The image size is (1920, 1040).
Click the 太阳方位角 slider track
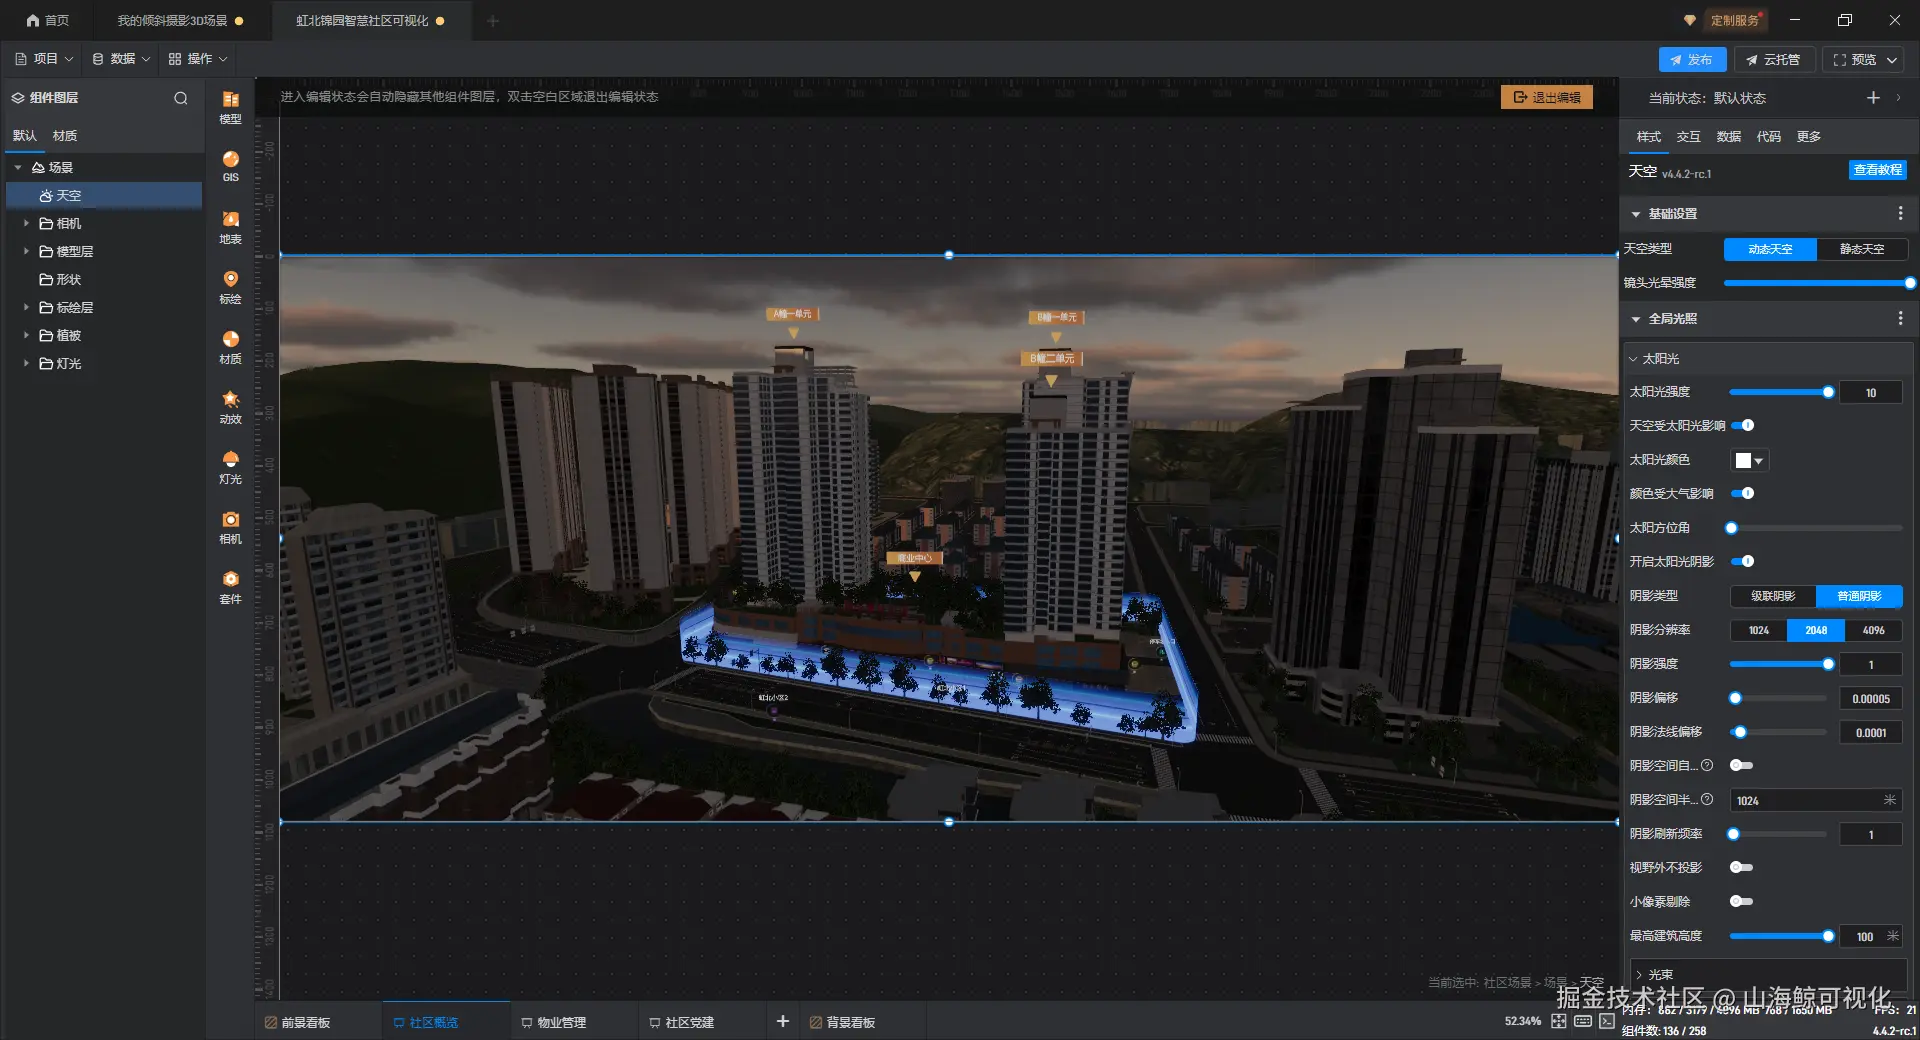tap(1815, 528)
